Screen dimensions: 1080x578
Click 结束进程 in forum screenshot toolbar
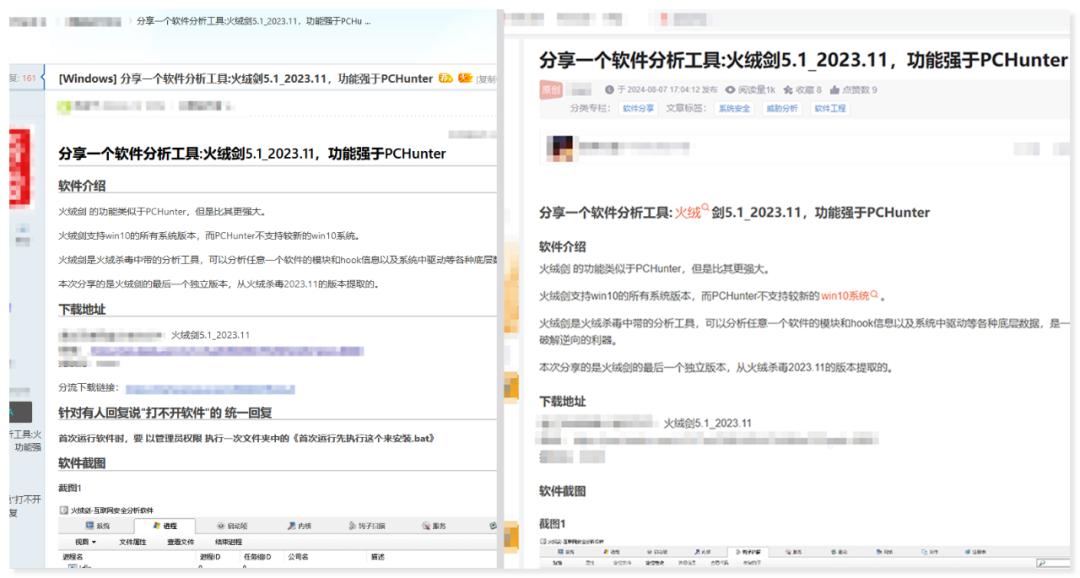[229, 542]
